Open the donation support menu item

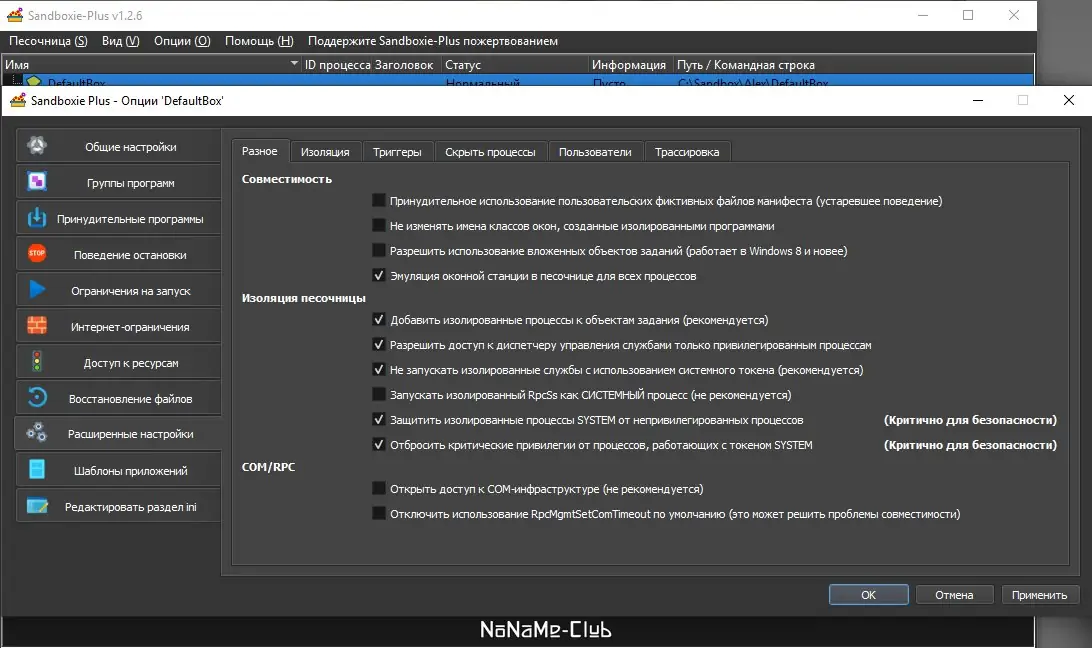point(432,41)
